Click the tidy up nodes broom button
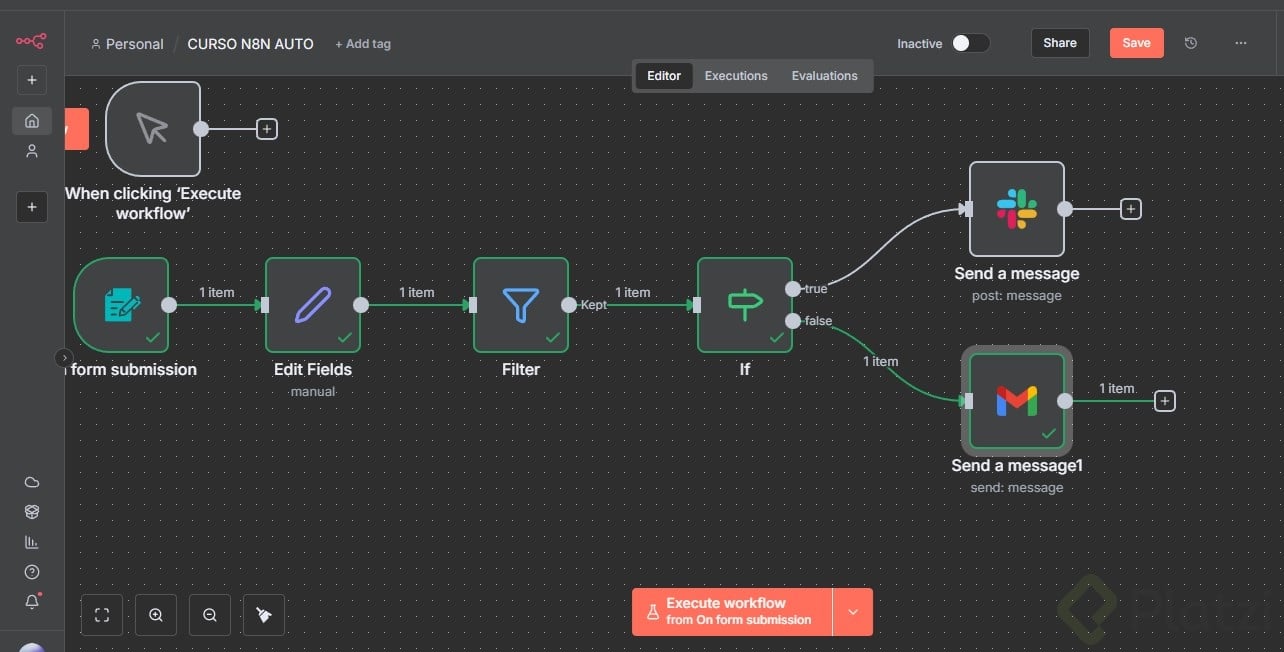Image resolution: width=1284 pixels, height=652 pixels. click(264, 615)
